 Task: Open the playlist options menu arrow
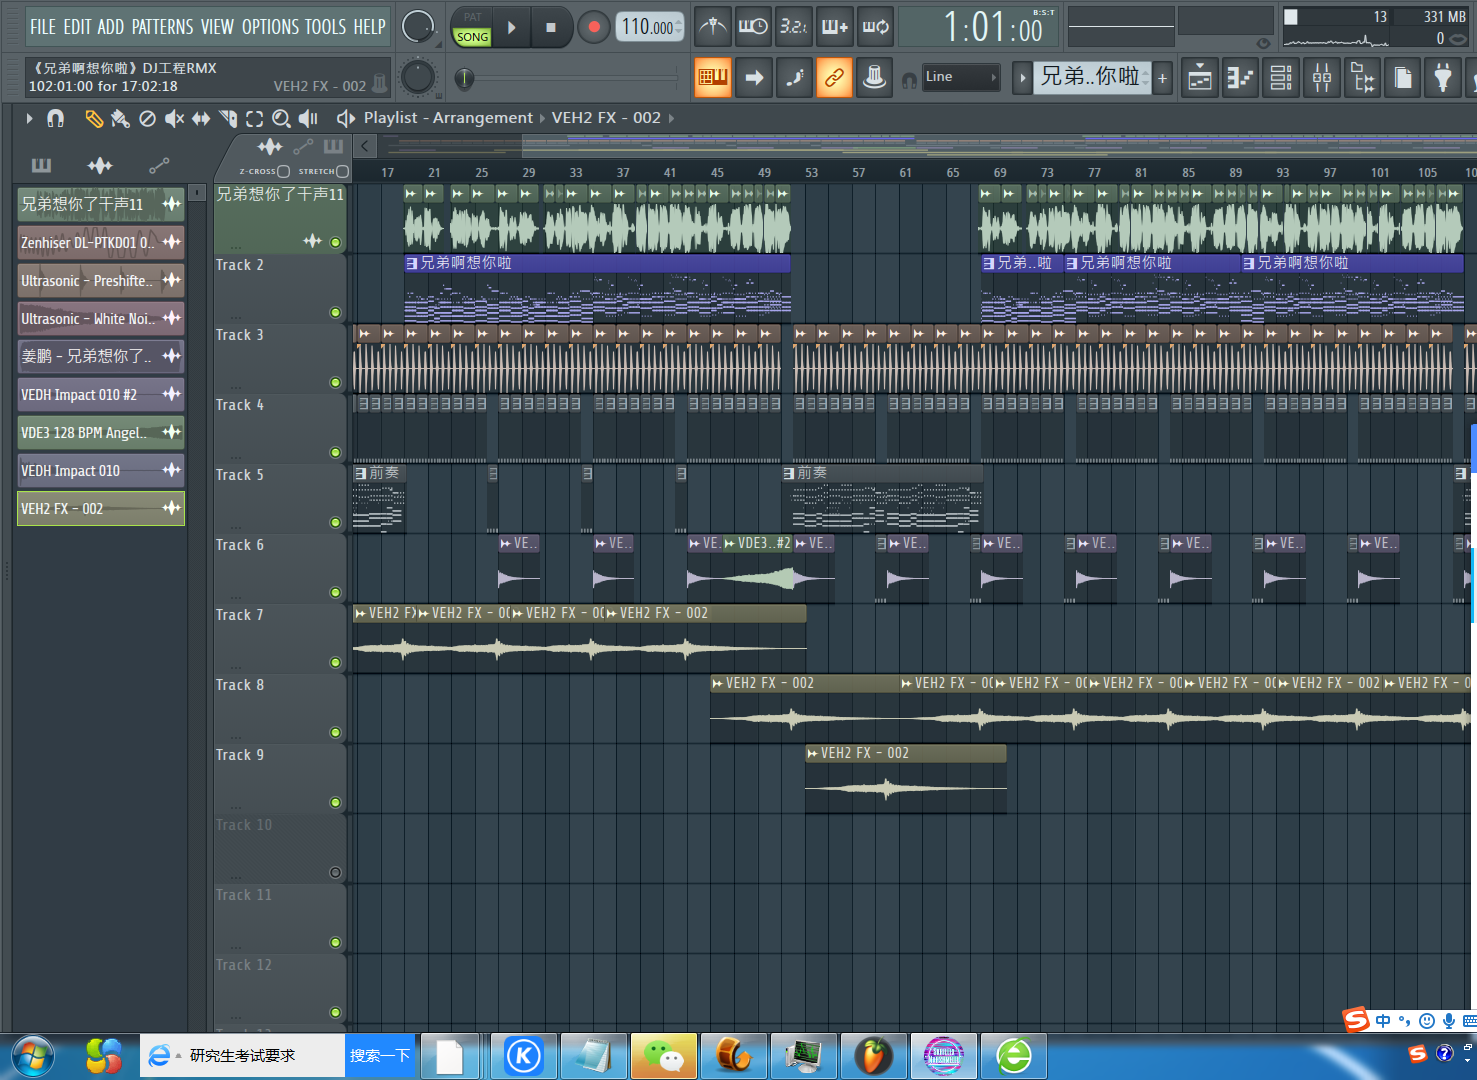29,119
